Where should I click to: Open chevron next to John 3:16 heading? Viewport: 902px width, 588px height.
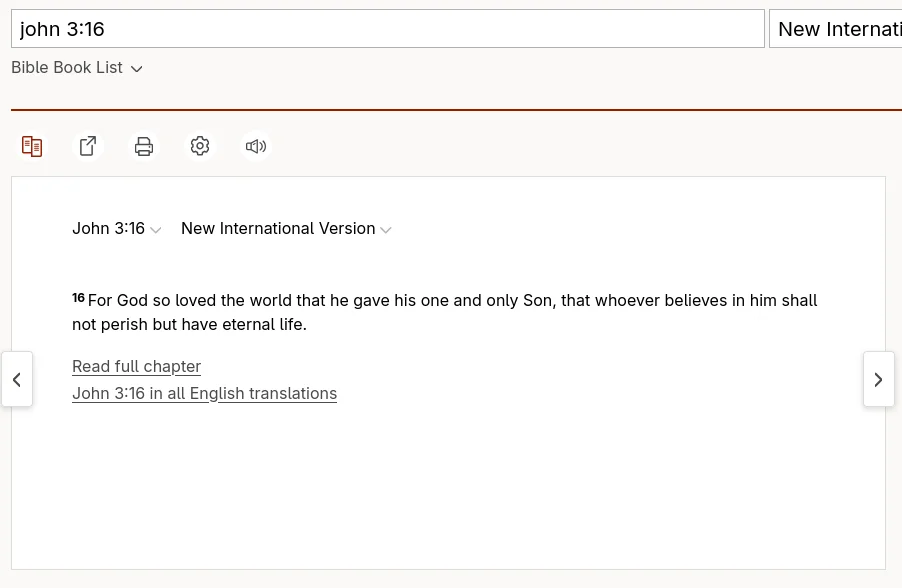[156, 230]
